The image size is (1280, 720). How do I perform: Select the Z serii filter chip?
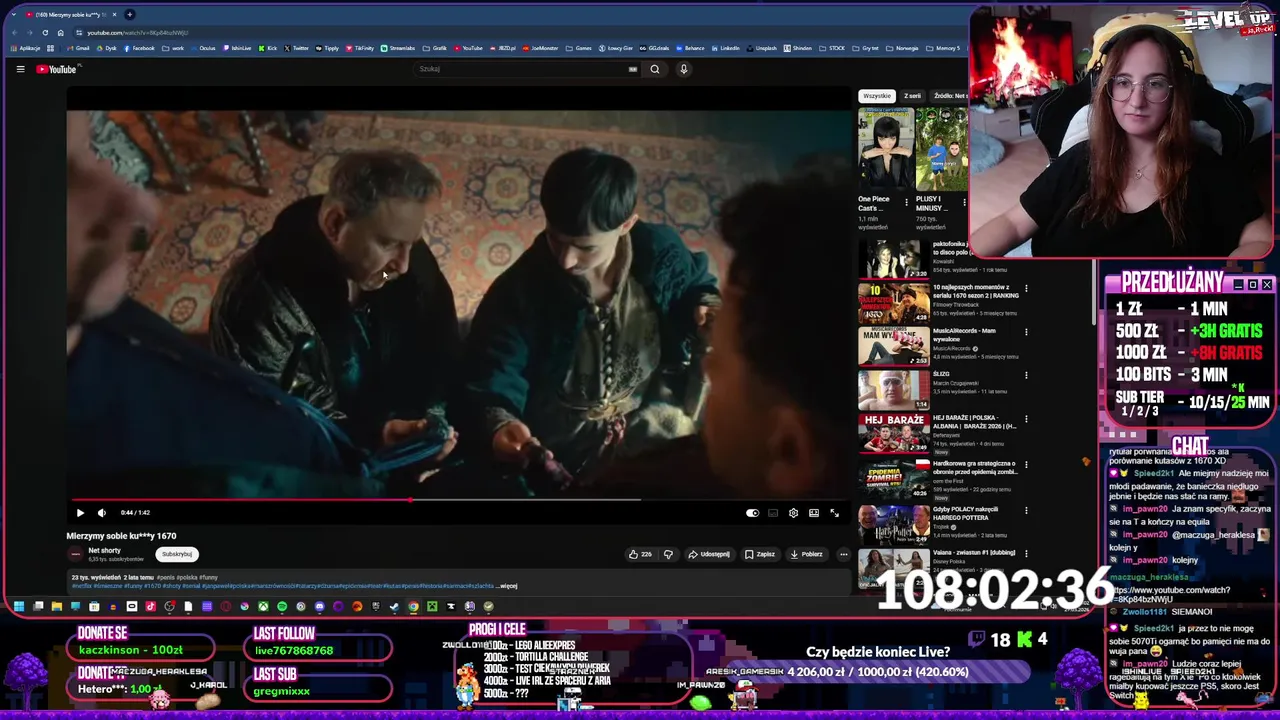tap(912, 96)
